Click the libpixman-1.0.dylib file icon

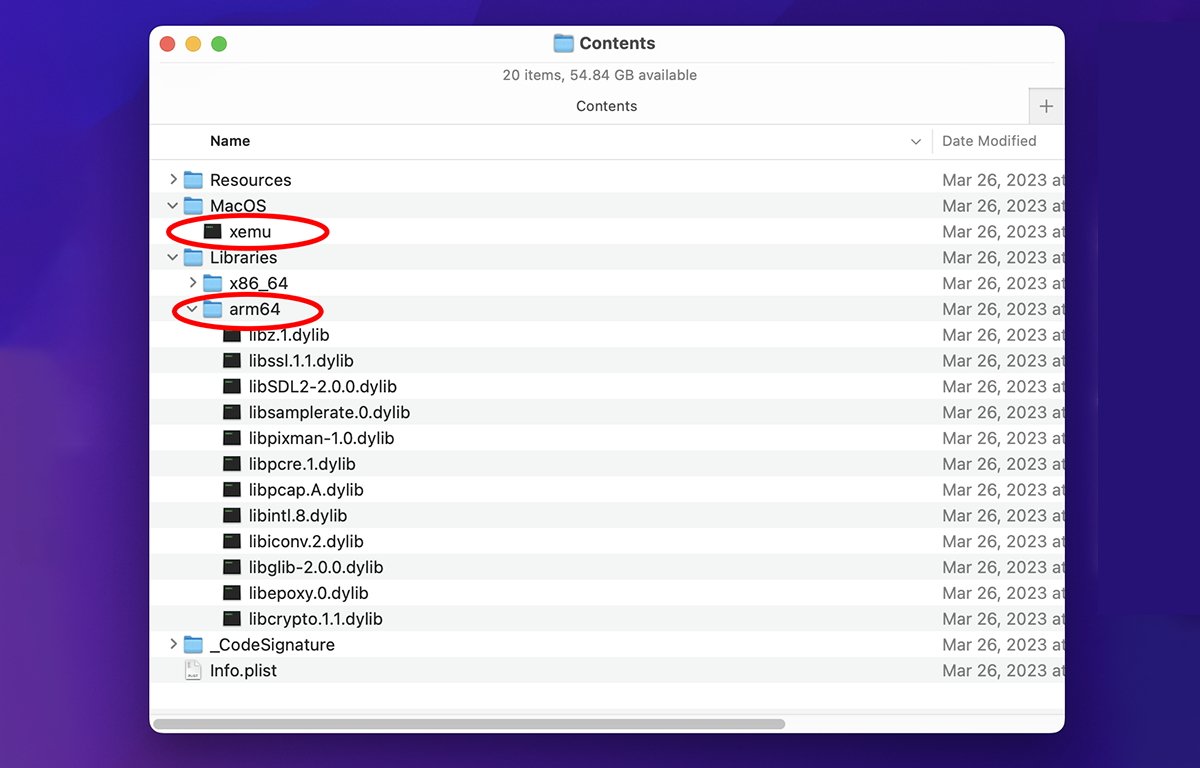(x=232, y=438)
